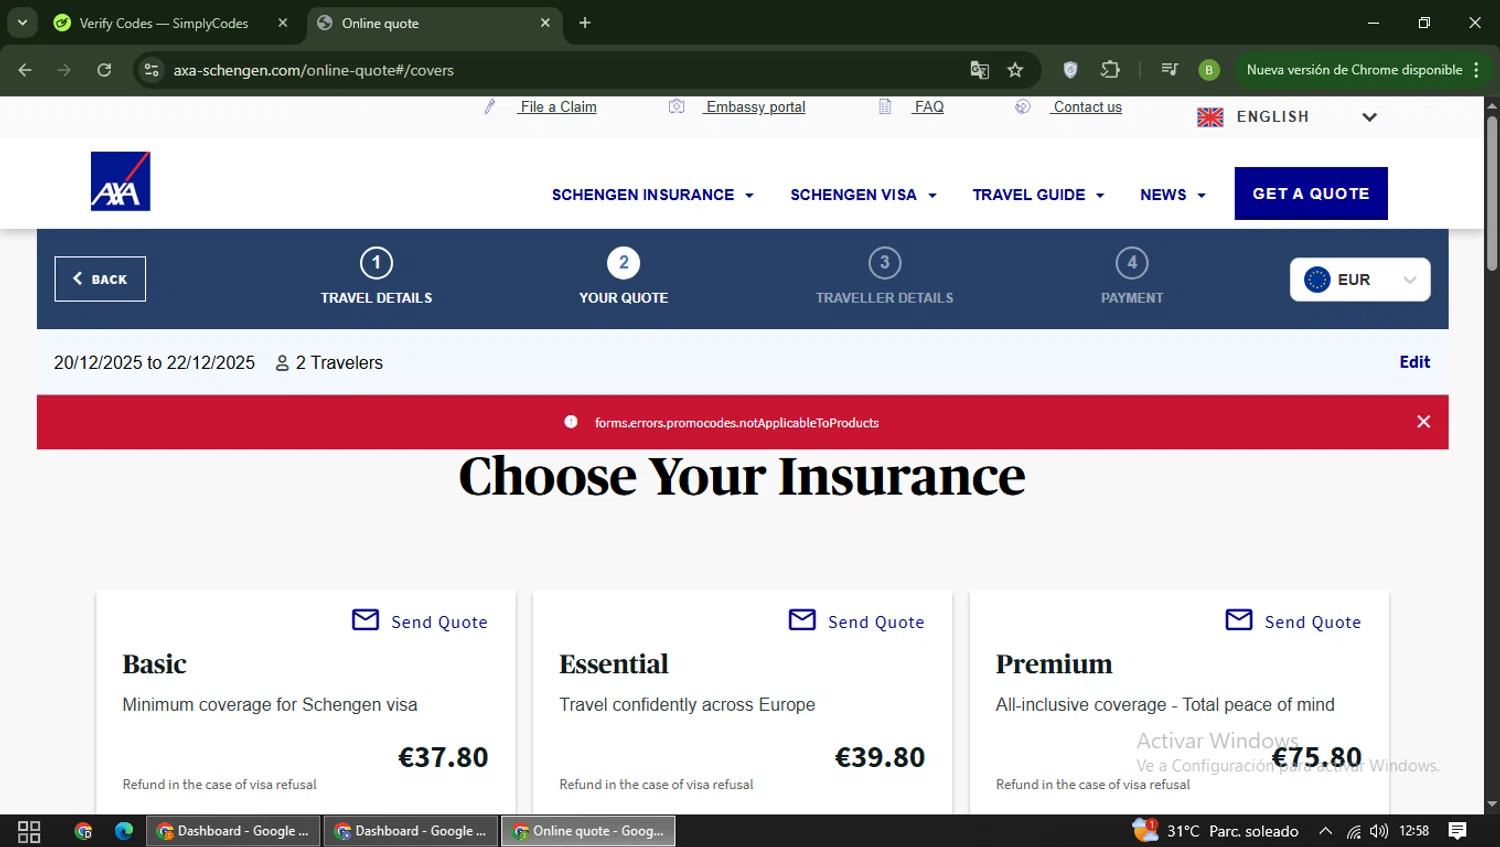Click the shield extension icon
The image size is (1500, 847).
point(1070,70)
